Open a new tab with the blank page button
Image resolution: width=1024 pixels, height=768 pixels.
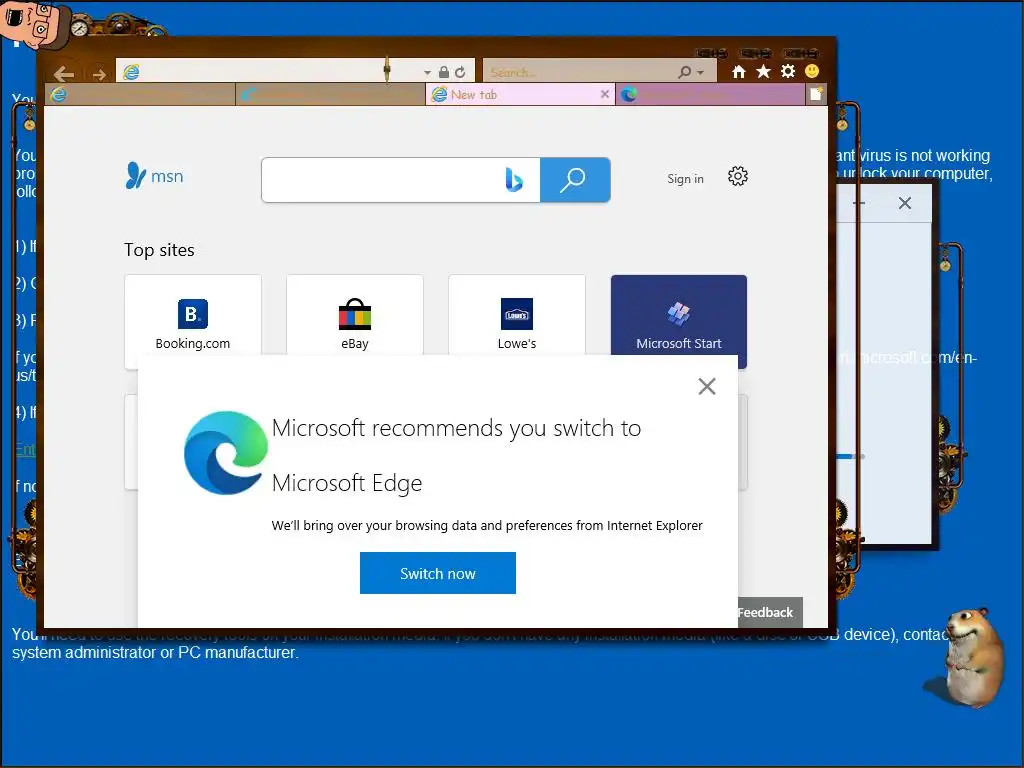(816, 95)
